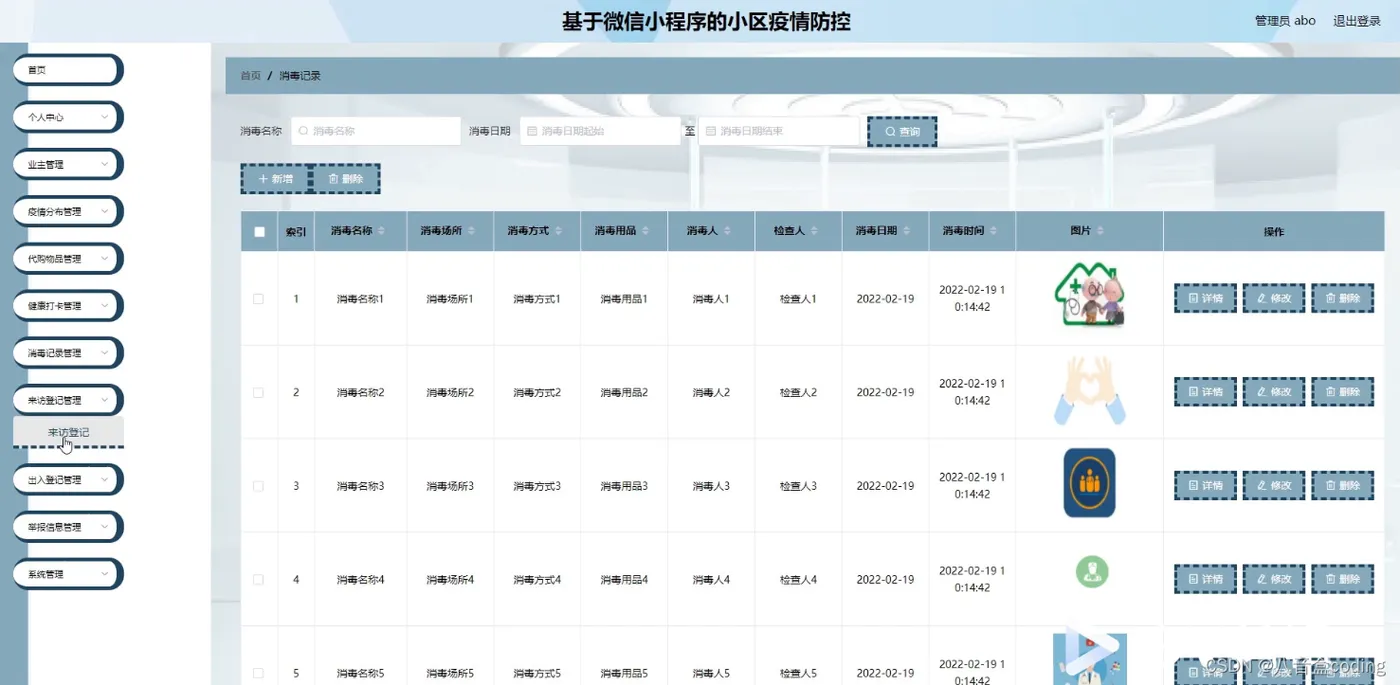Delete 消毒名称2 row via 删除
The image size is (1400, 685).
click(1342, 392)
